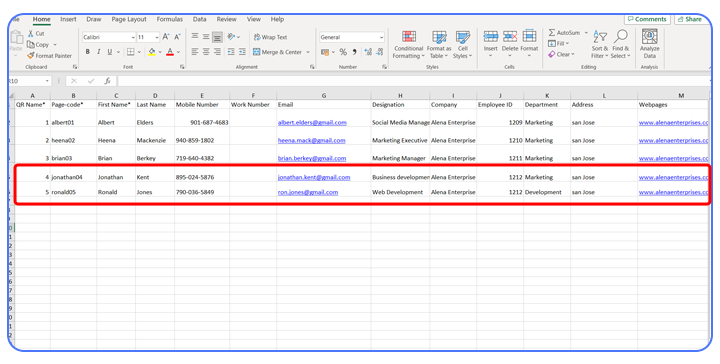Screen dimensions: 720x364
Task: Toggle Bold formatting
Action: (x=87, y=52)
